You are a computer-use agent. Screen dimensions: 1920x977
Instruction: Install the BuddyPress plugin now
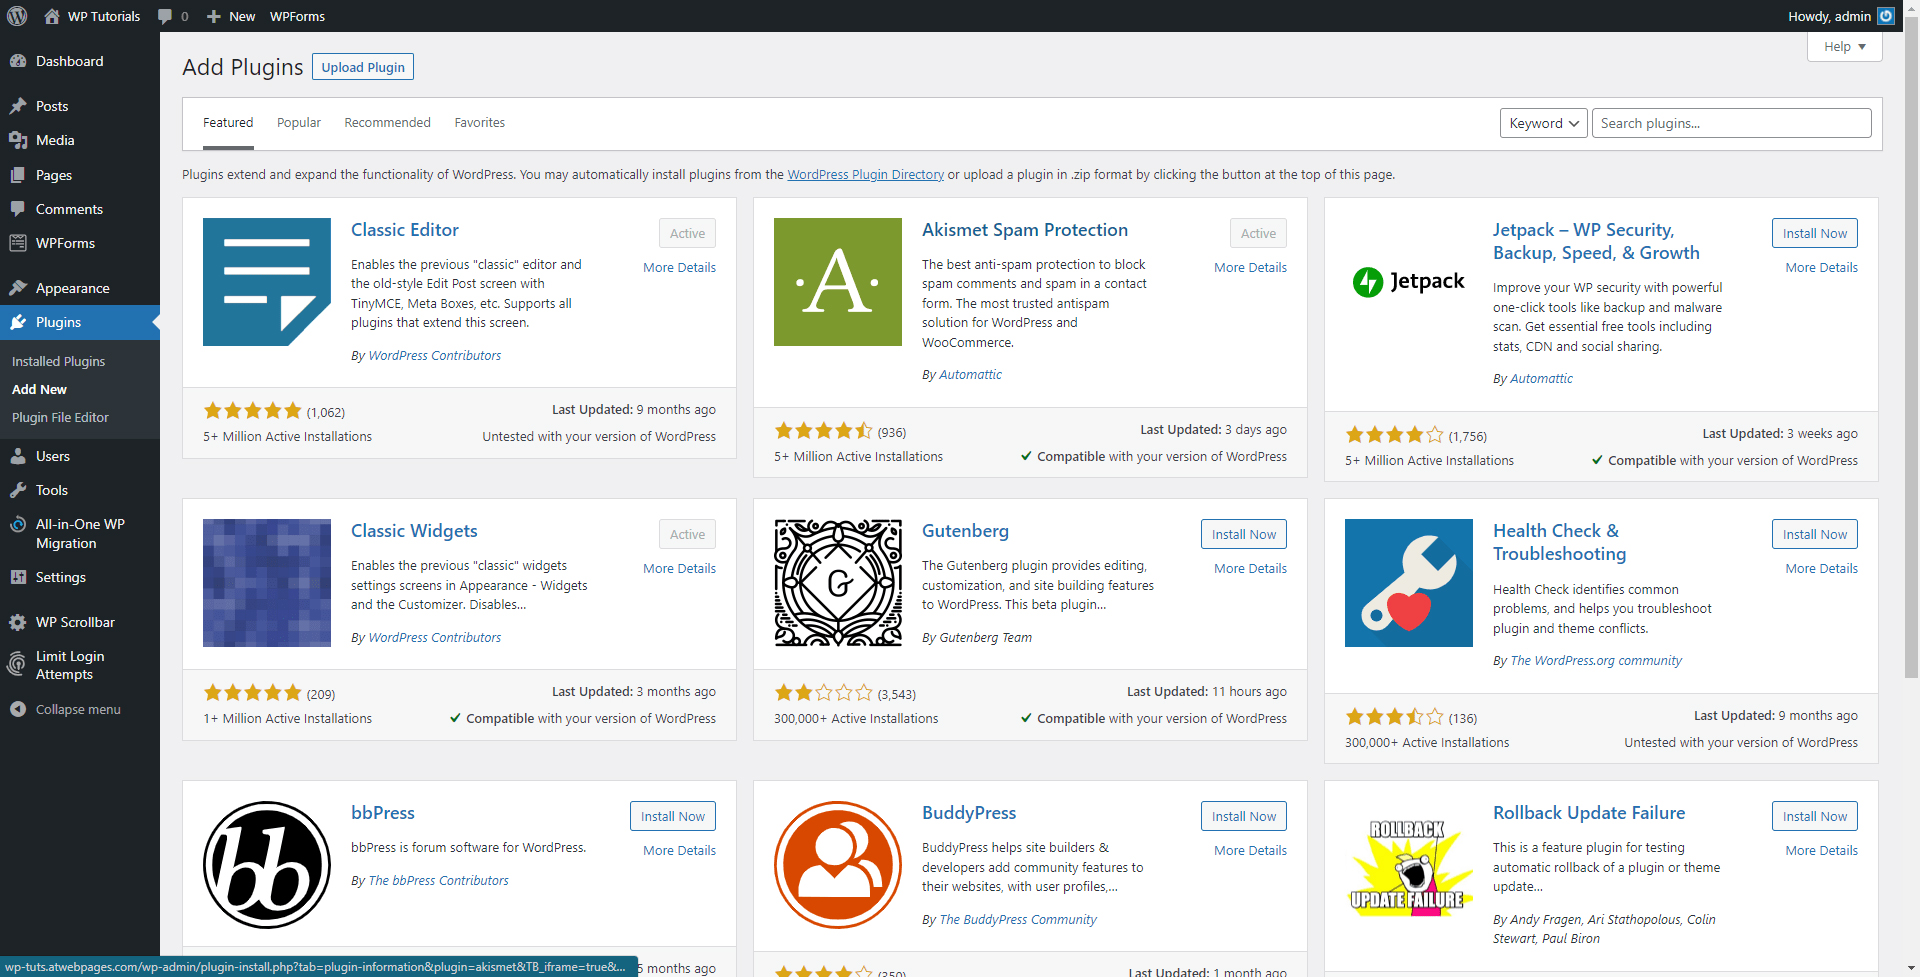click(x=1244, y=816)
